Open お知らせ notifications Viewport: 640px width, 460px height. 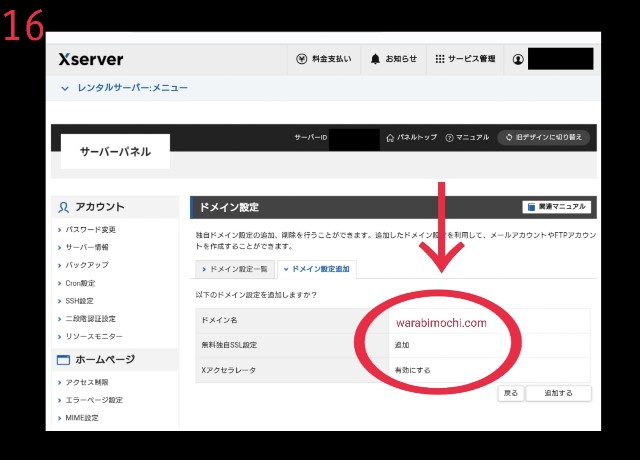393,59
